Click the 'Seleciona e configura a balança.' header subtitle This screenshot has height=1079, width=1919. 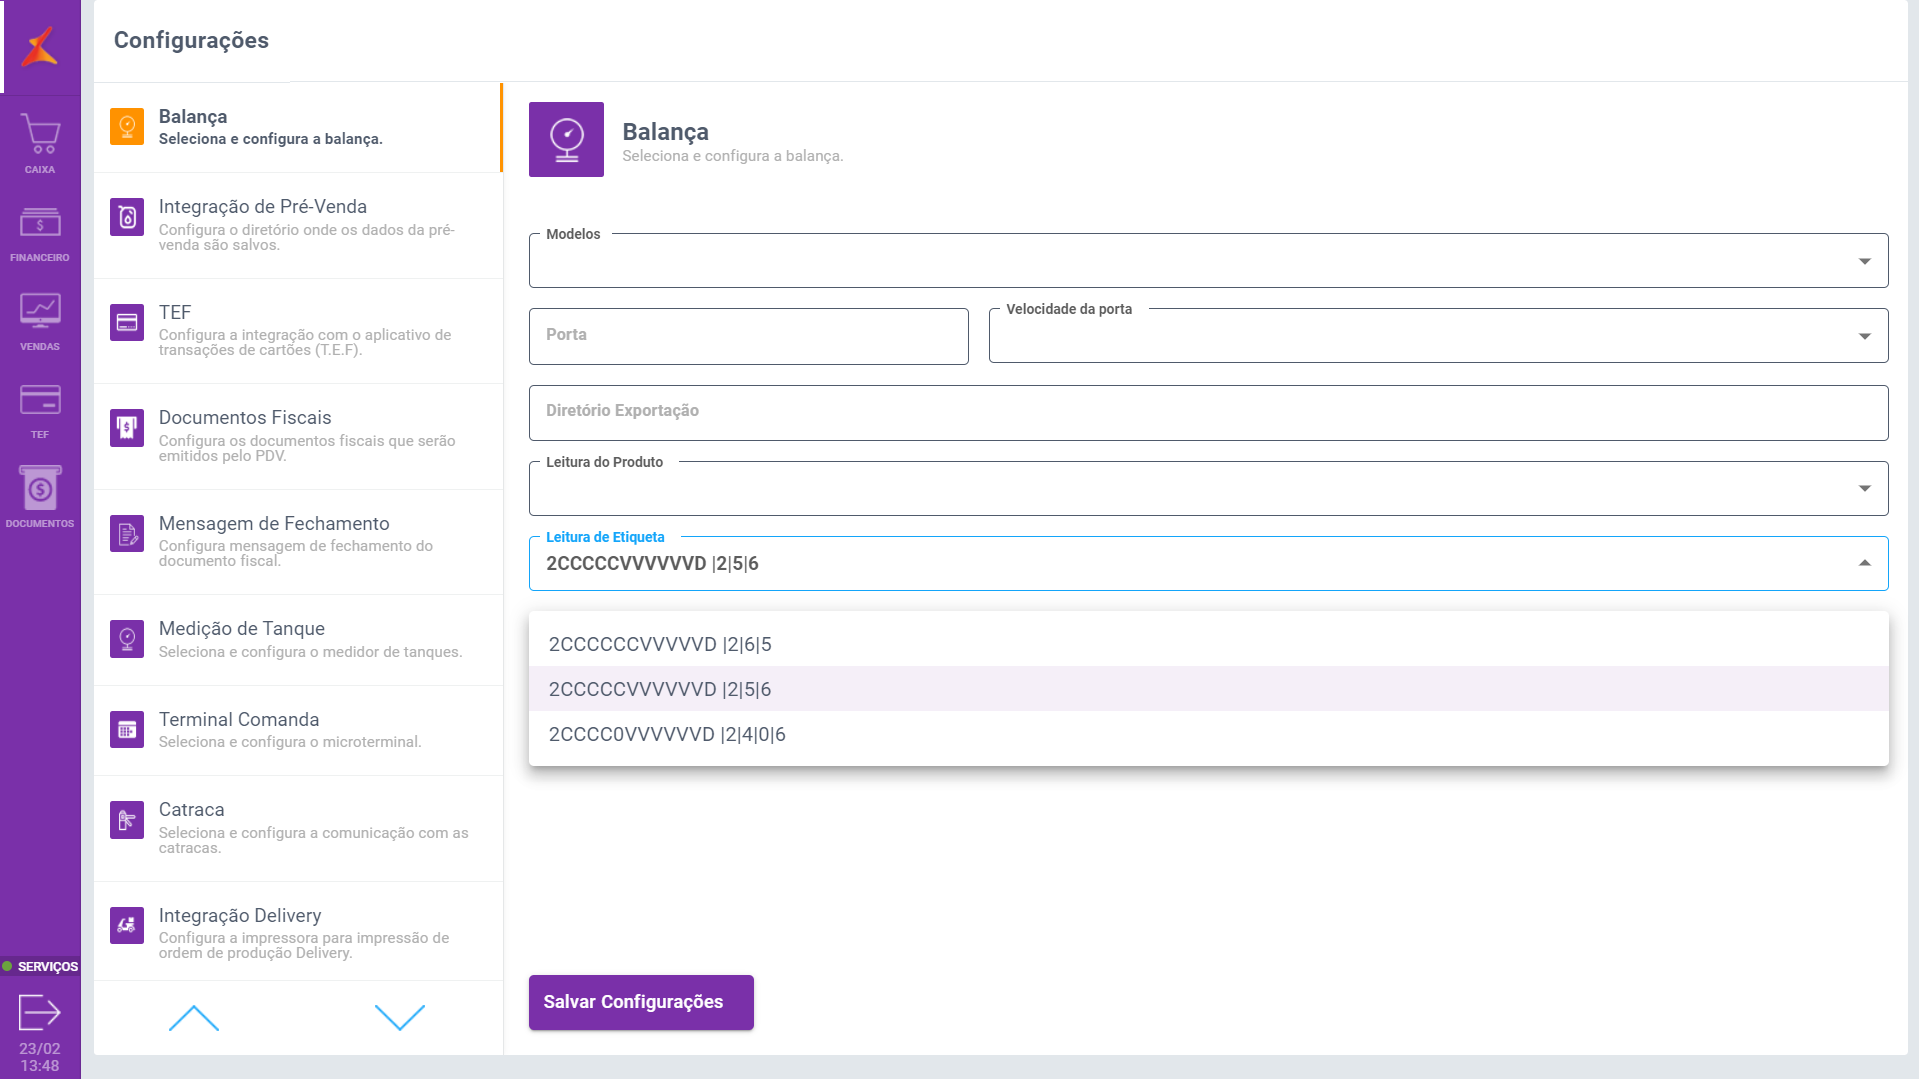(x=733, y=156)
